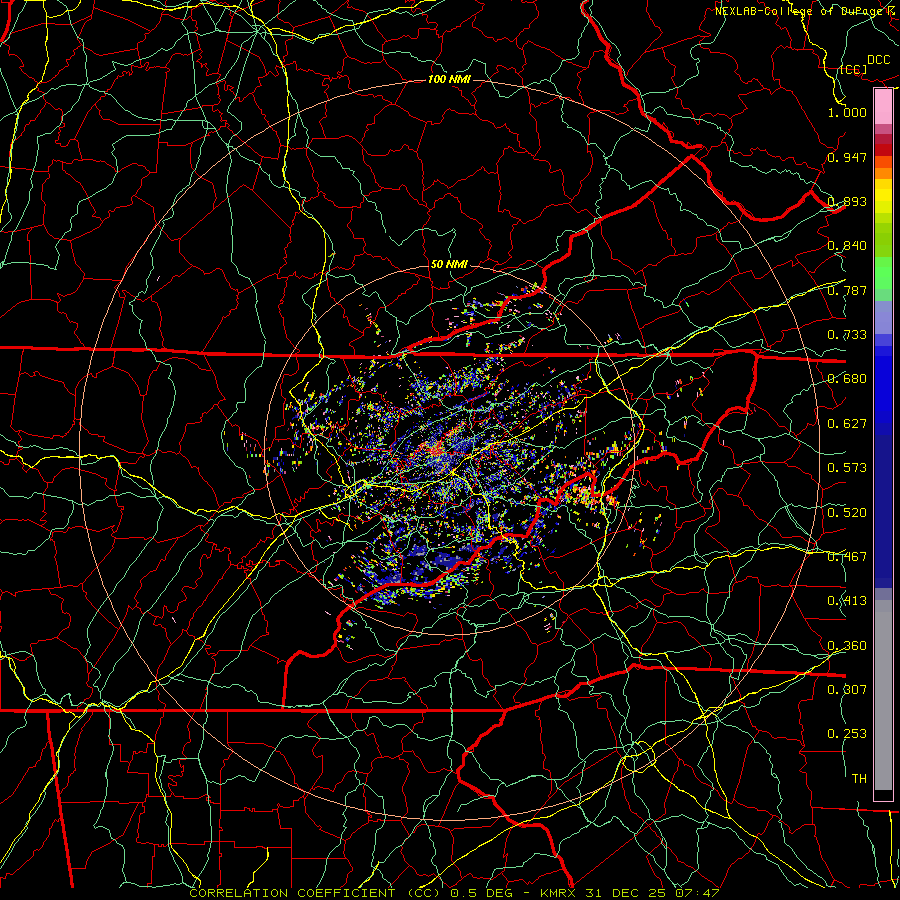Click the 0.573 color scale value
The height and width of the screenshot is (900, 900).
click(x=847, y=468)
